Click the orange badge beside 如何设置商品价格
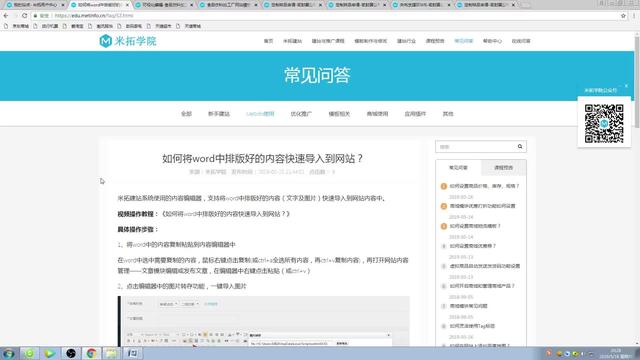The height and width of the screenshot is (360, 640). (x=444, y=186)
